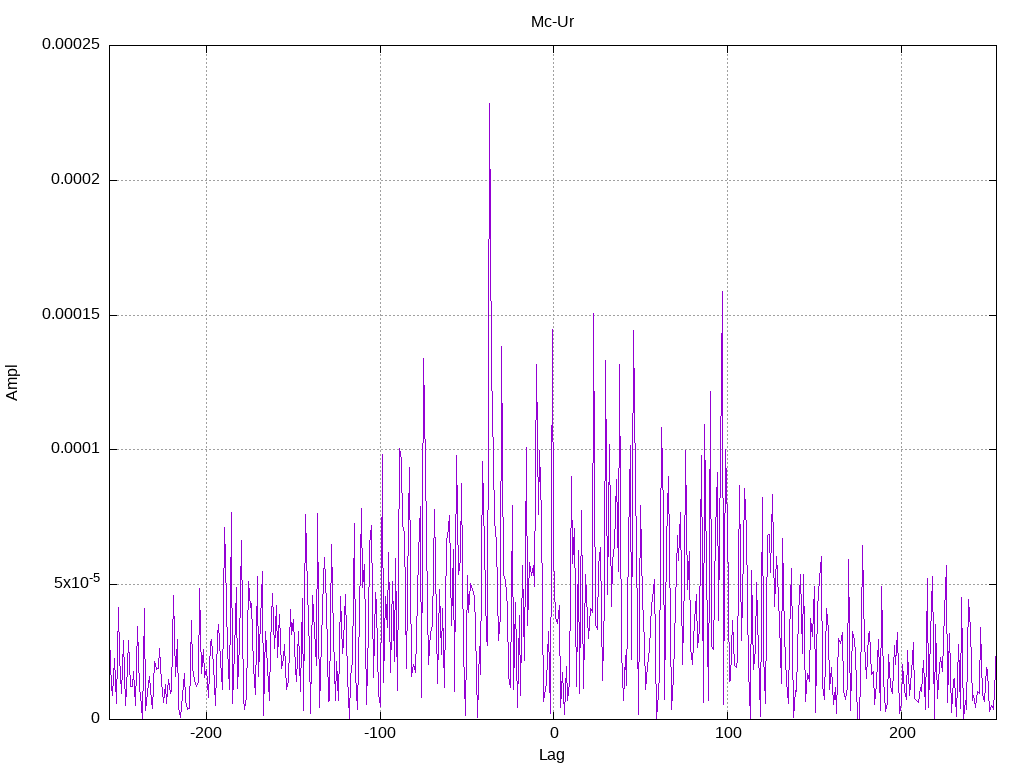The image size is (1024, 768).
Task: Click the y-axis tick value 0.00015
Action: coord(71,314)
